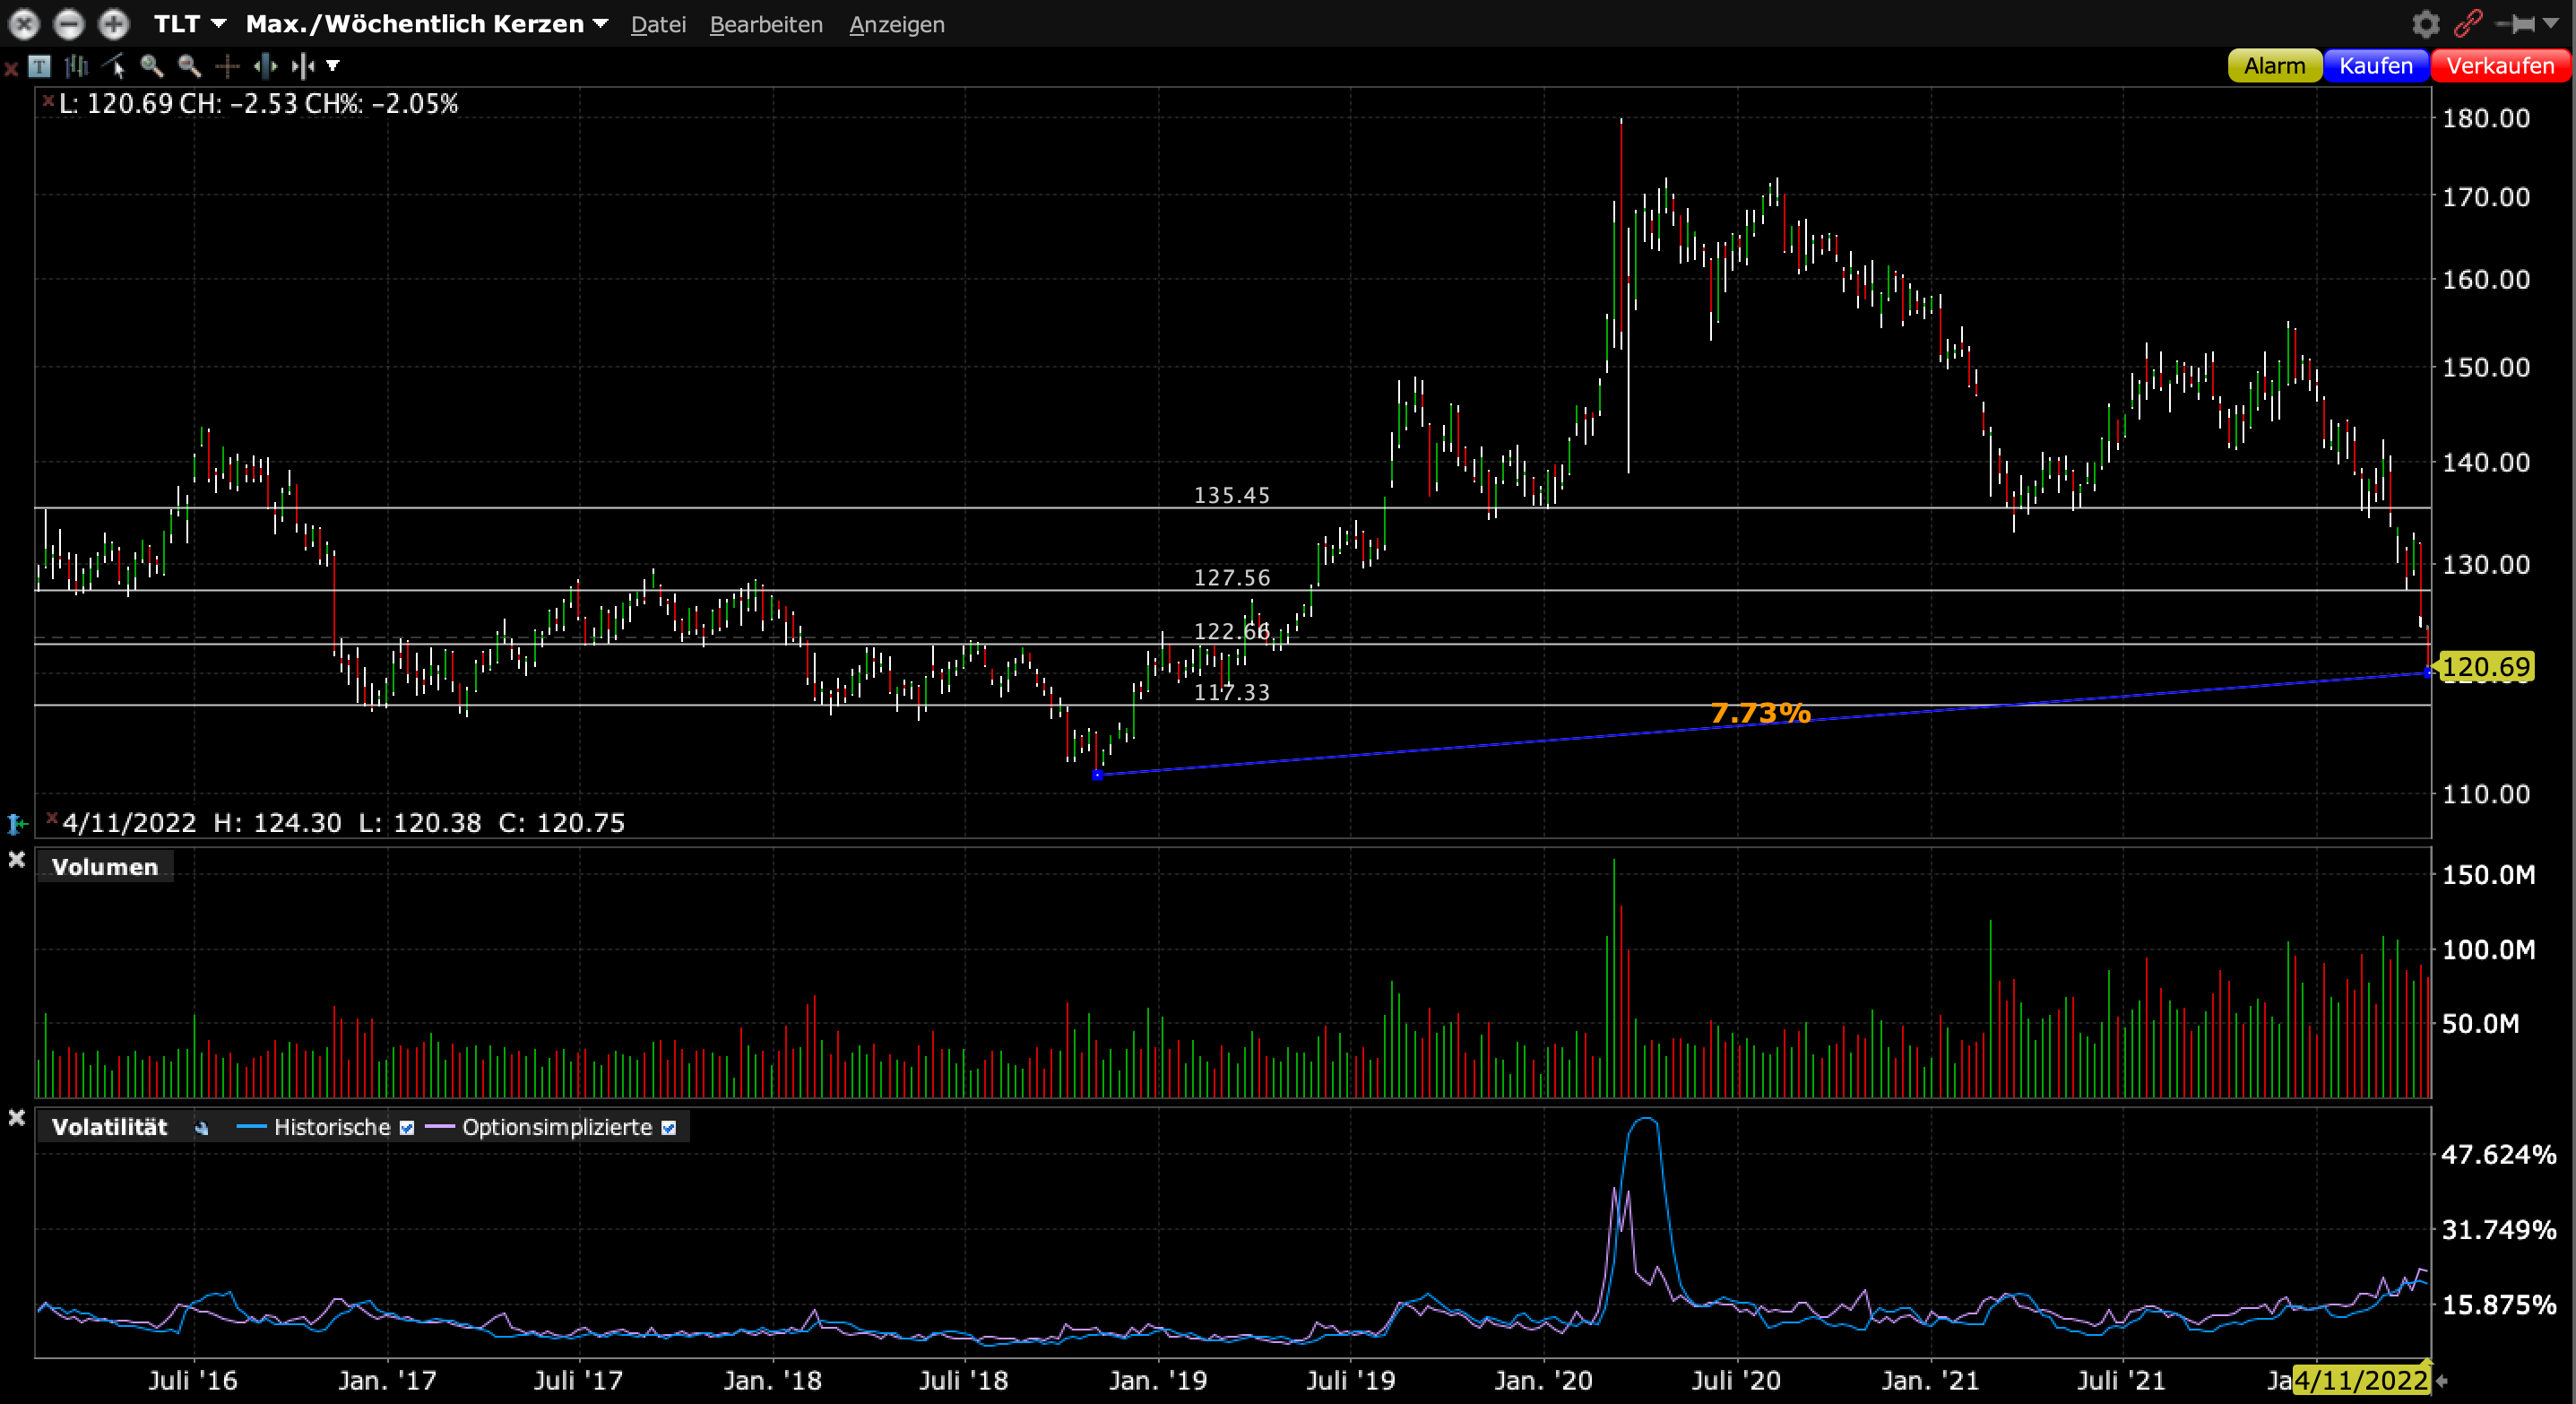This screenshot has width=2576, height=1404.
Task: Click the zoom in magnifier icon
Action: point(152,67)
